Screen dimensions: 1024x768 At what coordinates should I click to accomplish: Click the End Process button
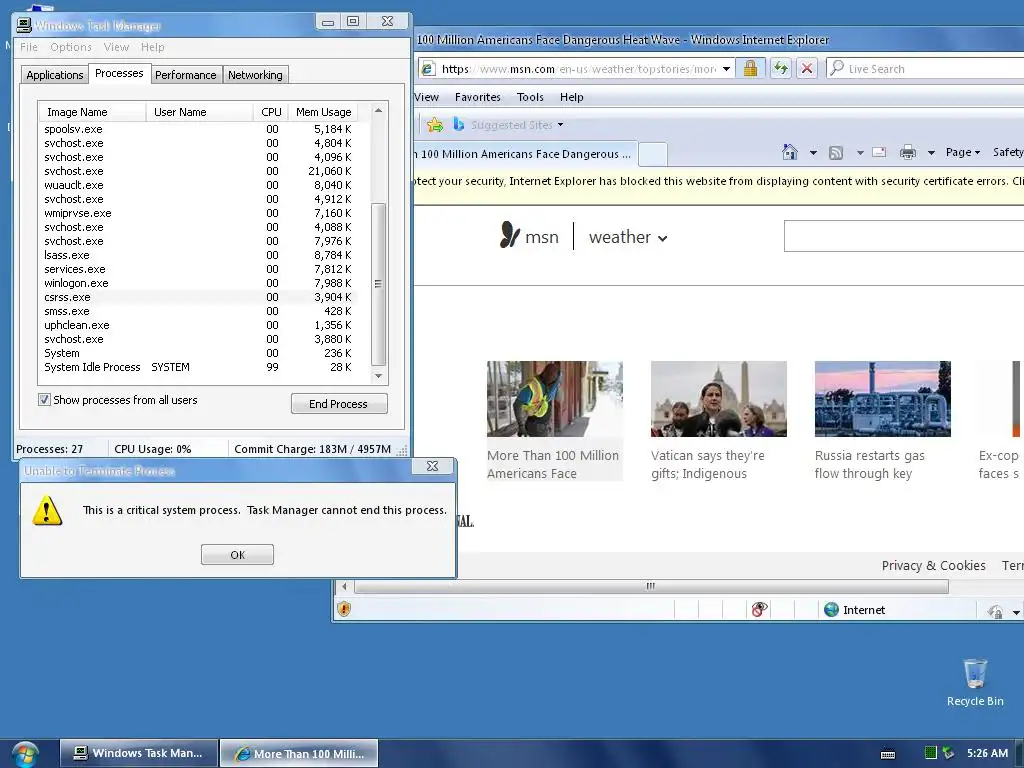[x=339, y=404]
